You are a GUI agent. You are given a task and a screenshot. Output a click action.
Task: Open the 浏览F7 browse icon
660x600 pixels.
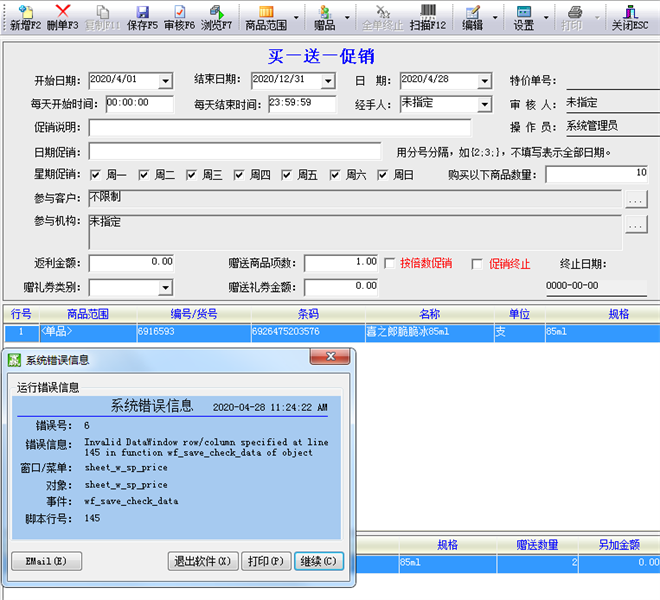pos(216,12)
